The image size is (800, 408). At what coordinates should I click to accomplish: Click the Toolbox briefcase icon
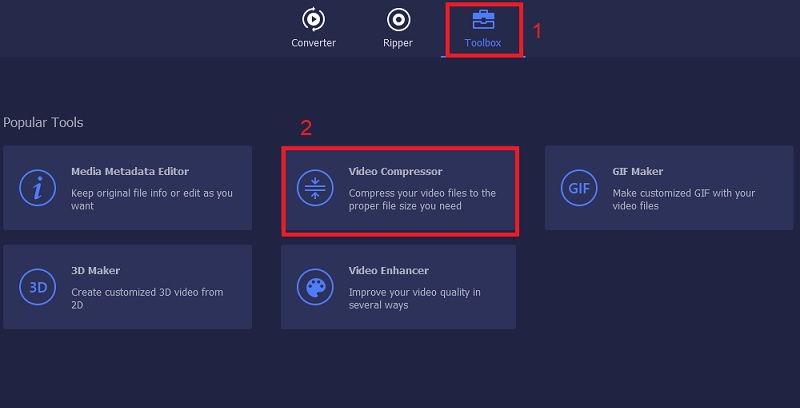coord(483,19)
